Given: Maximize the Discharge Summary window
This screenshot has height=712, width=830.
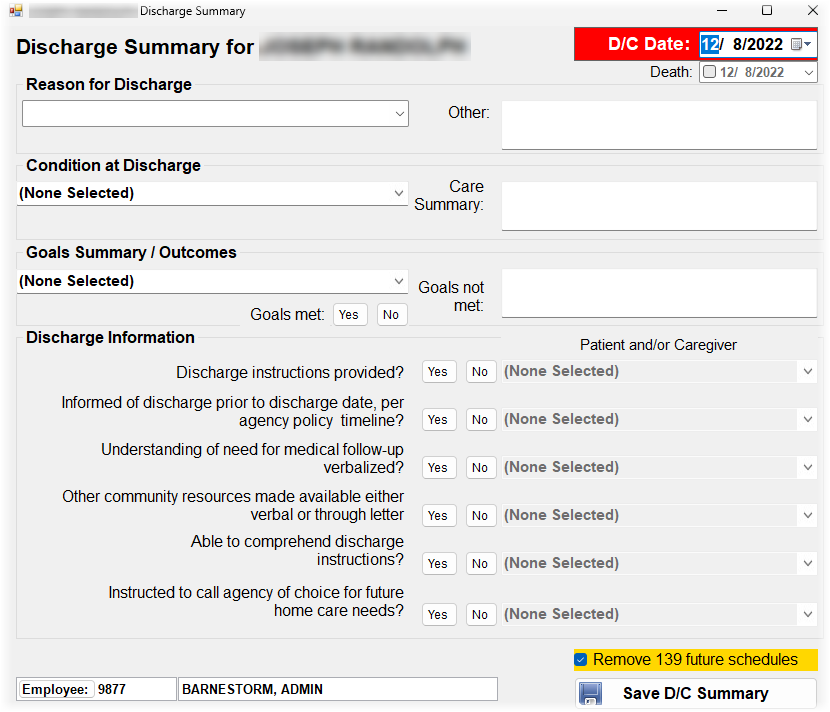Looking at the screenshot, I should pos(766,11).
